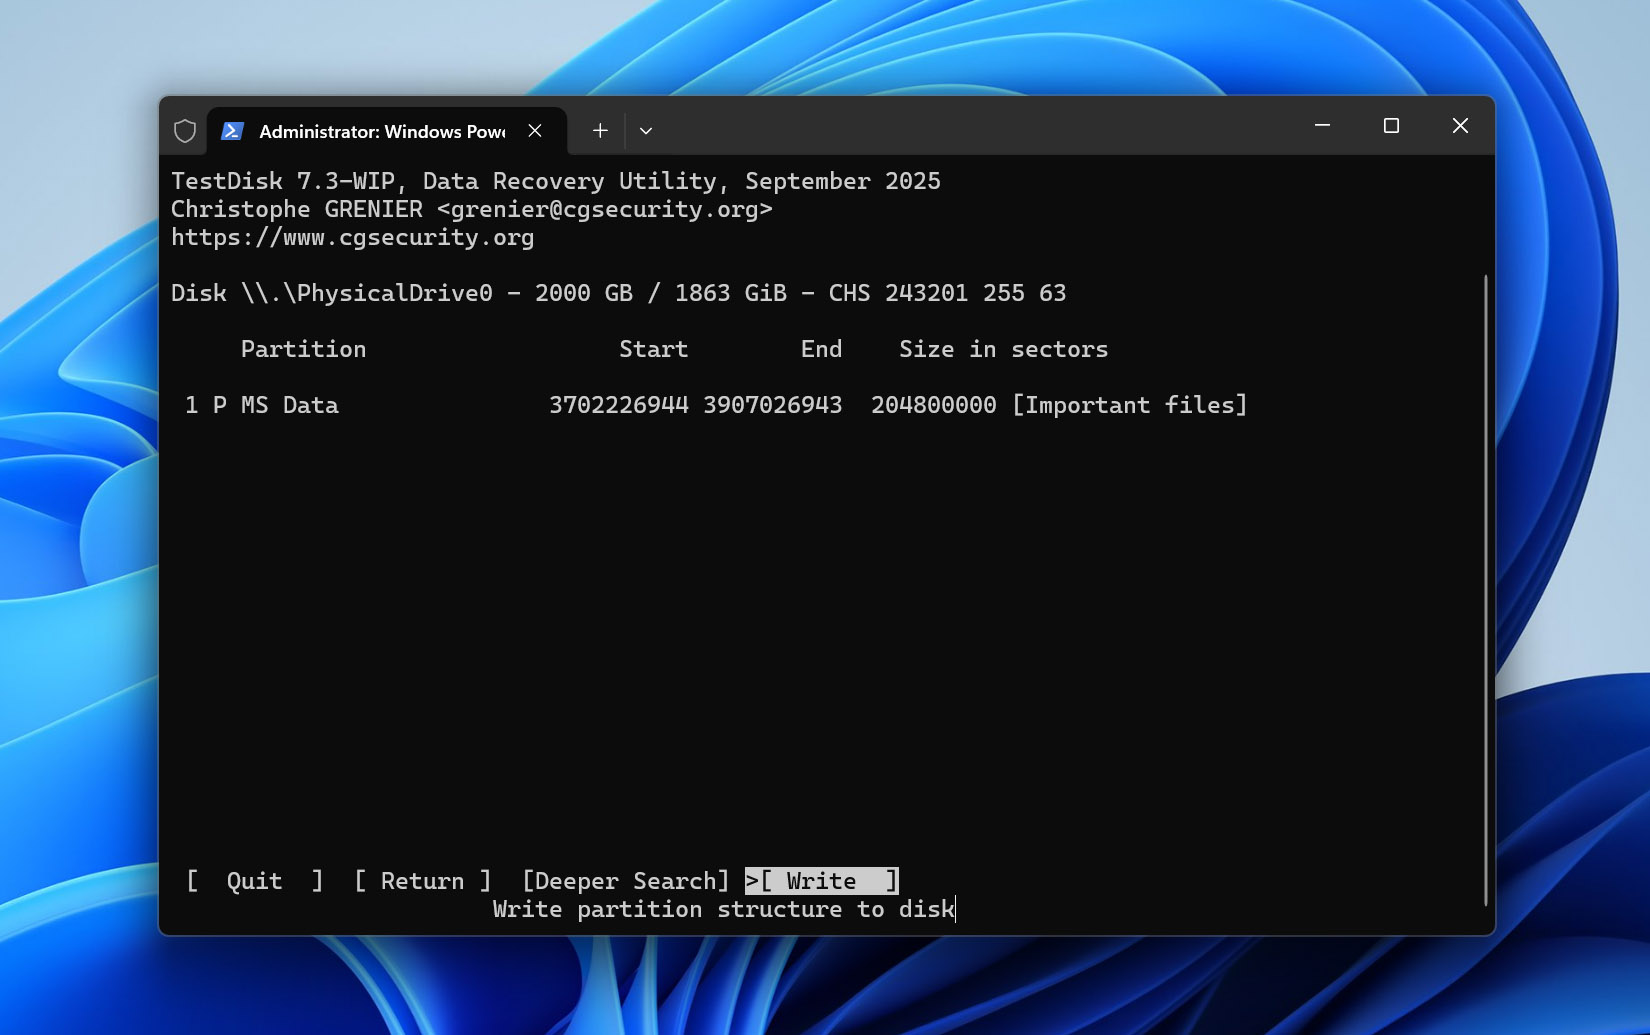This screenshot has width=1650, height=1035.
Task: Click the https://www.cgsecurity.org URL text
Action: pyautogui.click(x=352, y=237)
